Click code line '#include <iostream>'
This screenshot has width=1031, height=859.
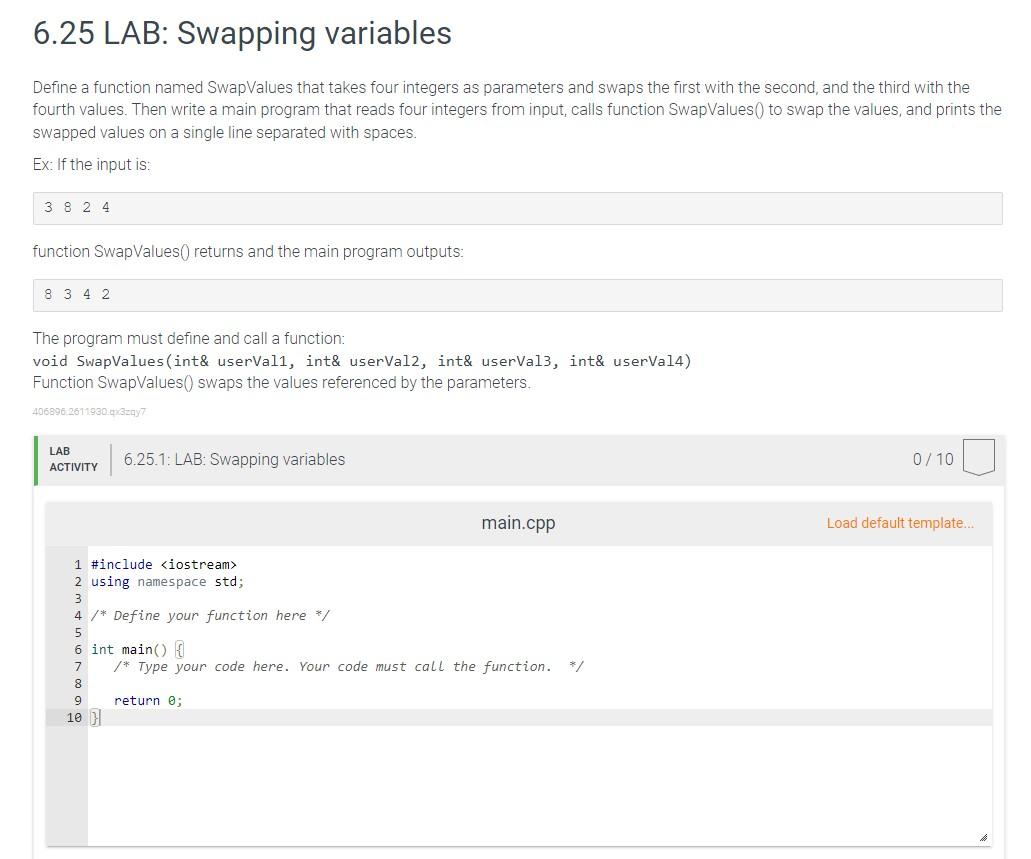[x=164, y=564]
